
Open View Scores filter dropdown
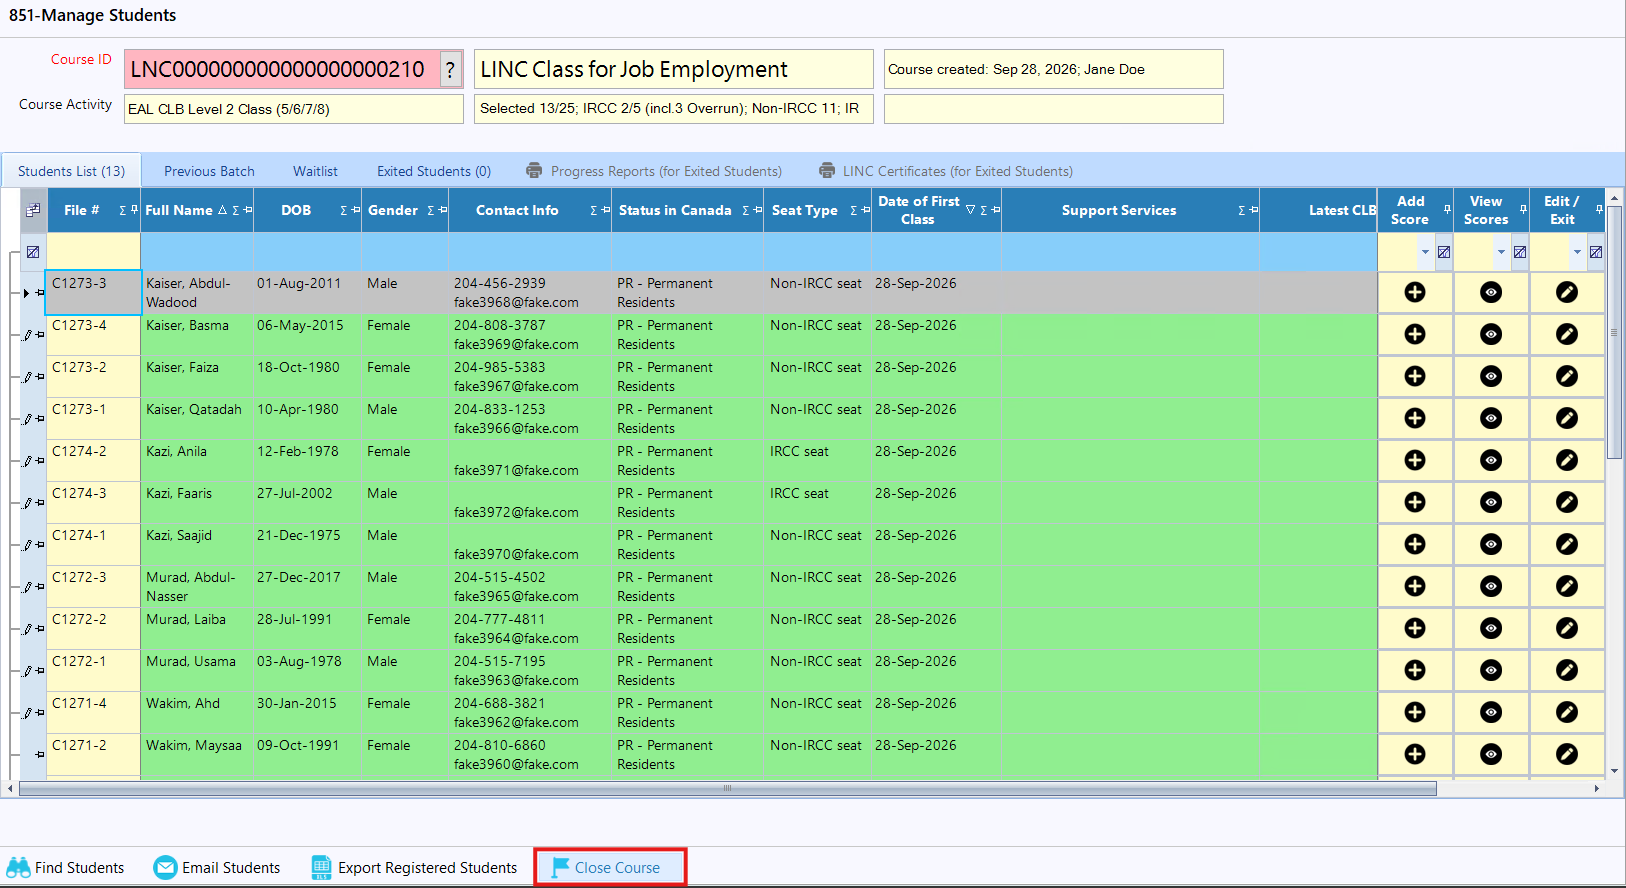[x=1501, y=252]
